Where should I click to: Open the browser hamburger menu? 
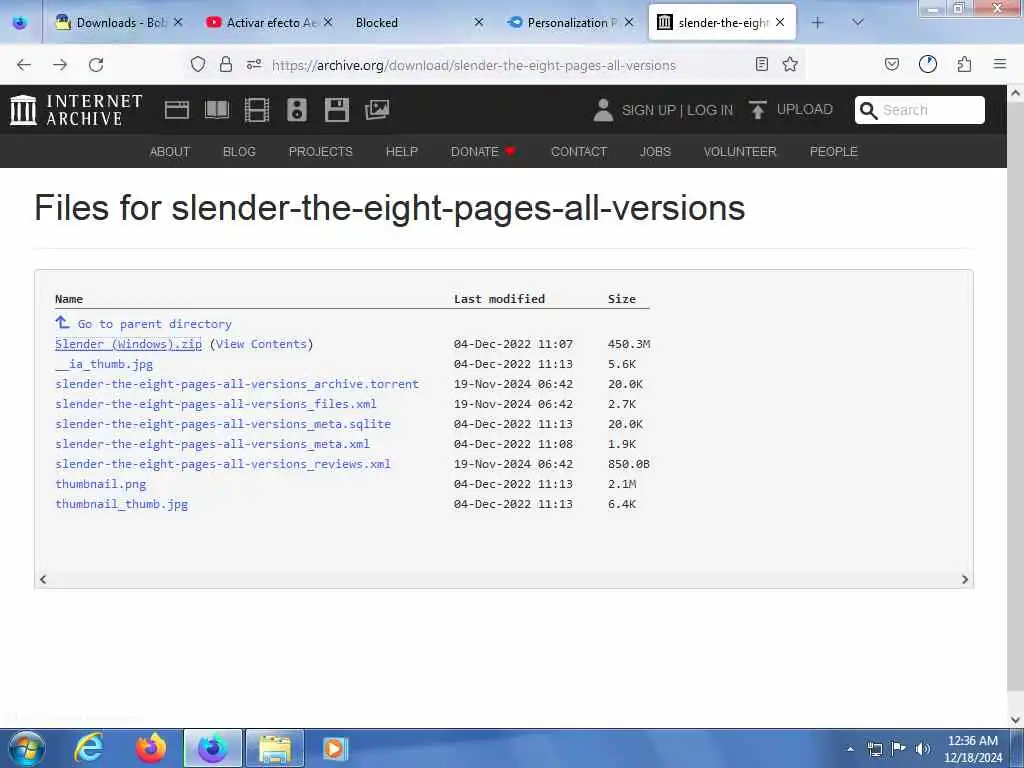1000,64
